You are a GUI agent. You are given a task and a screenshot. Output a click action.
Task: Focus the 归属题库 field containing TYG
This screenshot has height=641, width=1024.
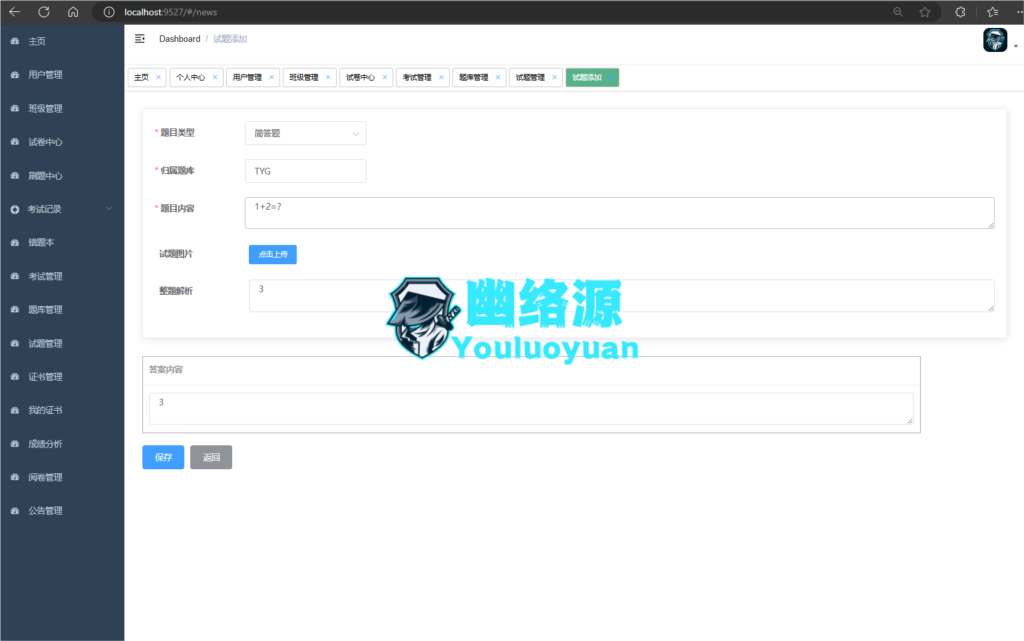click(306, 171)
